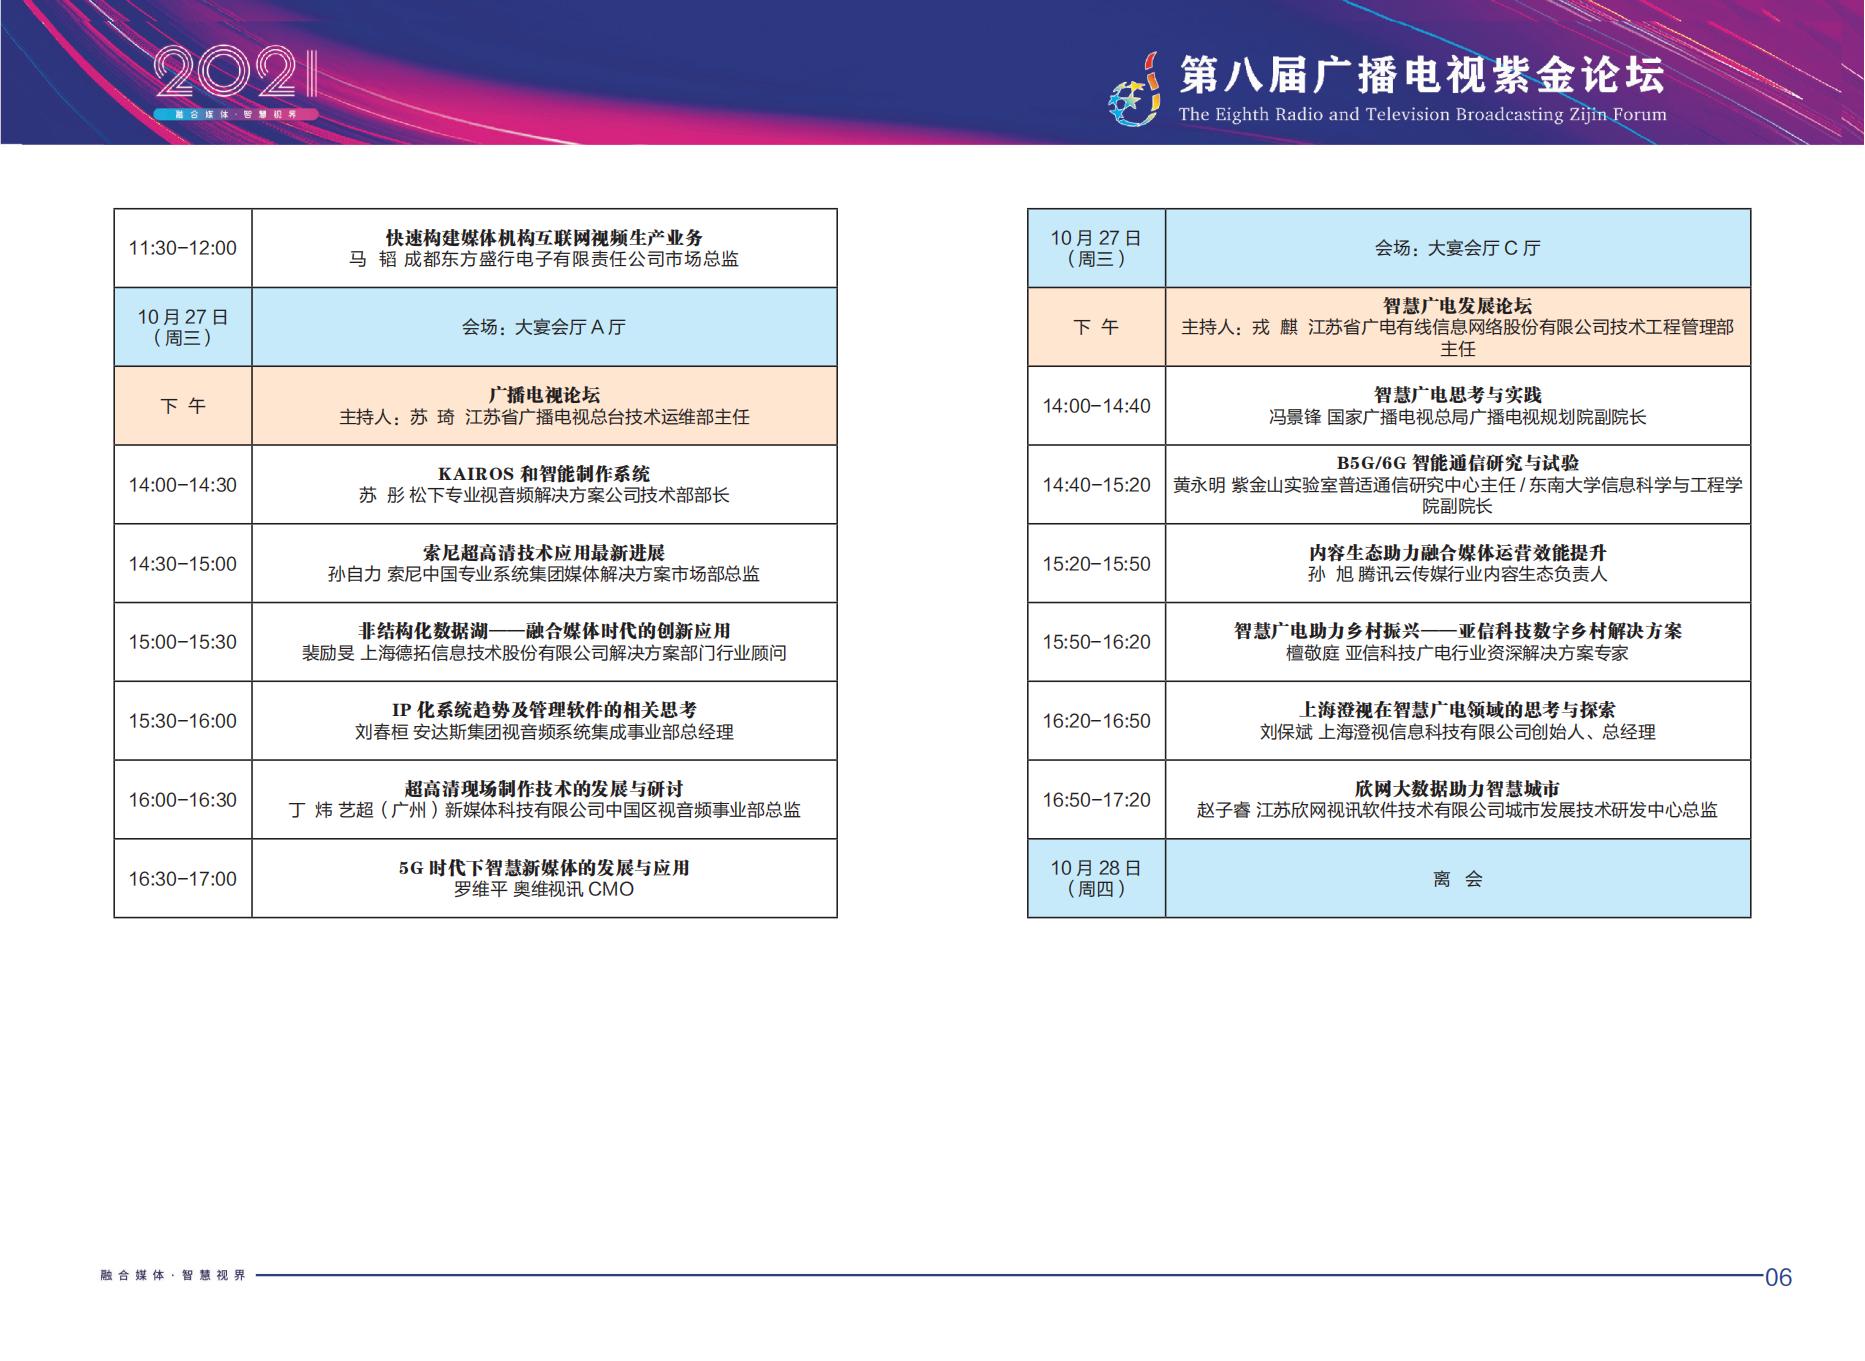
Task: Click the title 快速构建媒体机构互联网视频生产业务
Action: click(544, 237)
